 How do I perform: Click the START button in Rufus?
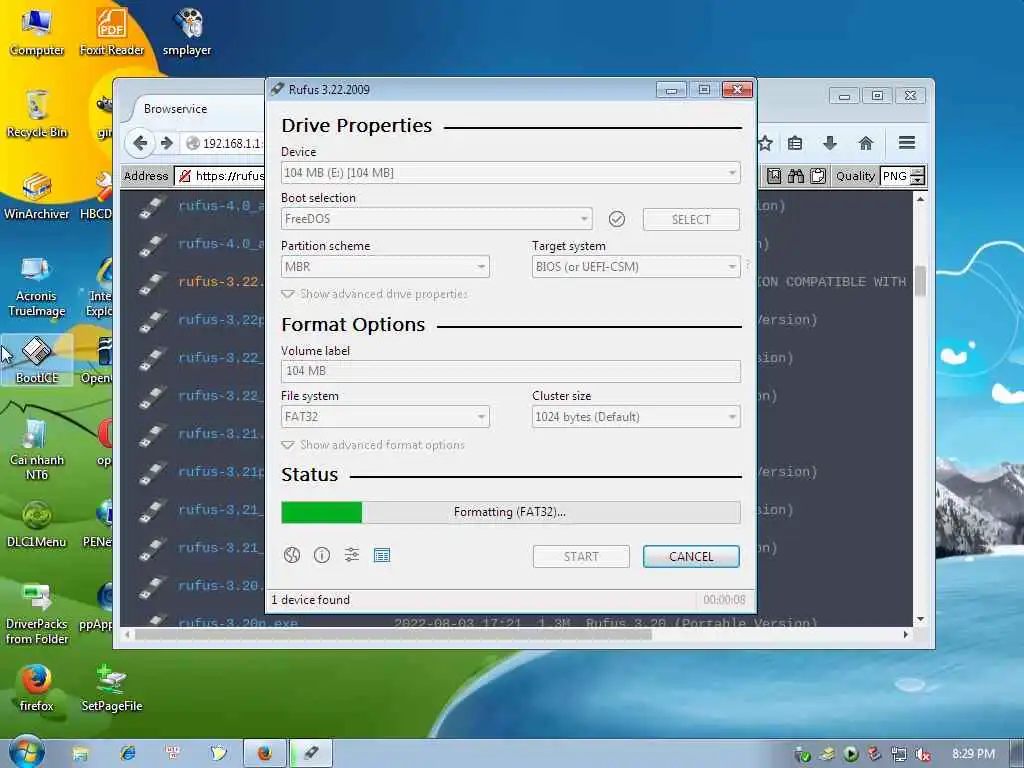(x=581, y=556)
